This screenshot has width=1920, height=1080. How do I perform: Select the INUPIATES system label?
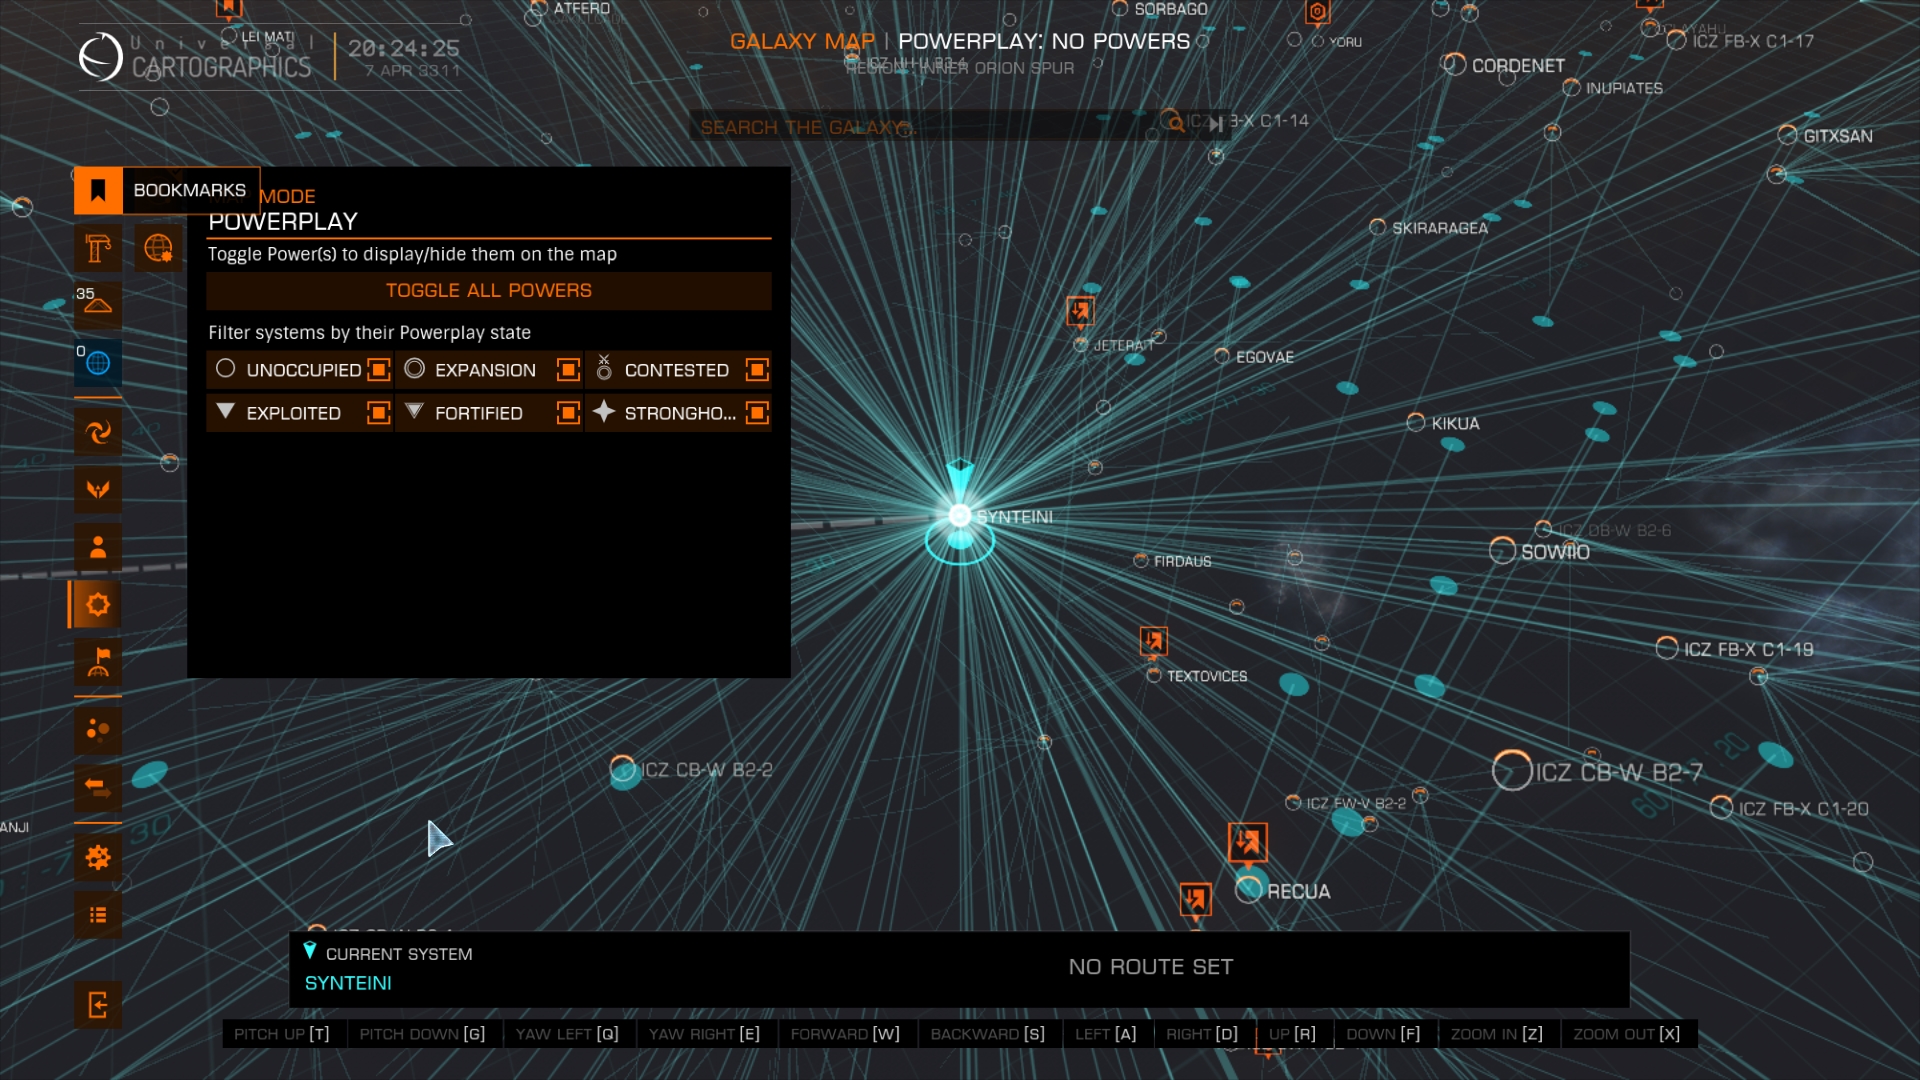click(1624, 89)
